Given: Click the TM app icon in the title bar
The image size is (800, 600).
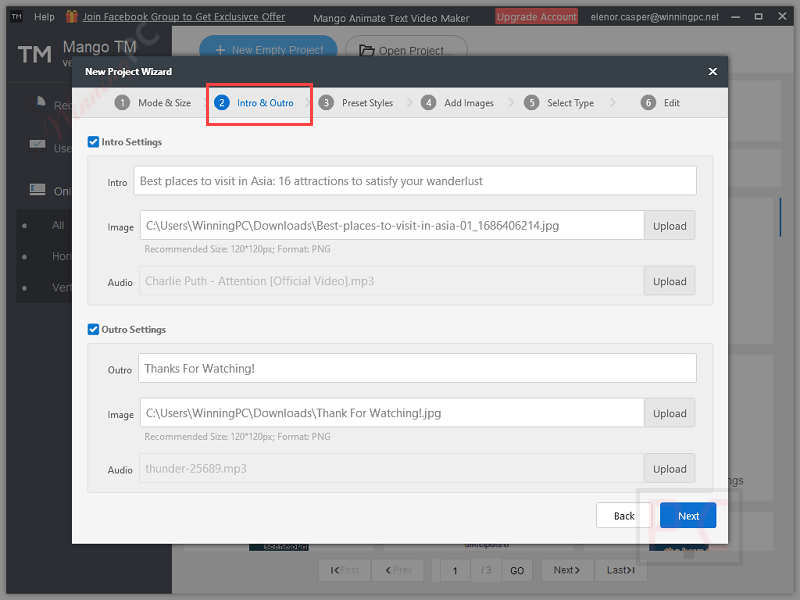Looking at the screenshot, I should 16,16.
